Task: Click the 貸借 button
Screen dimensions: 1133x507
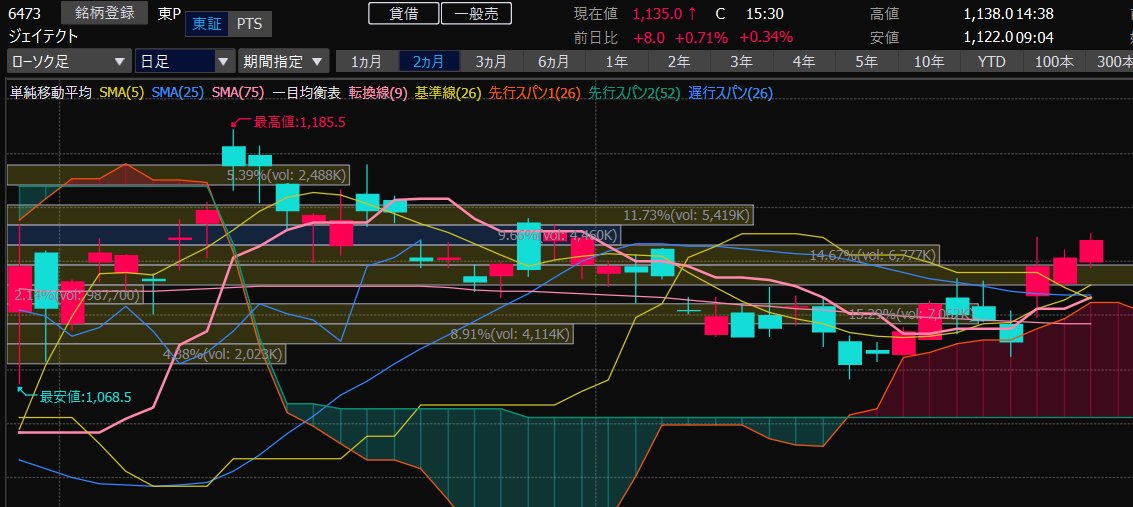Action: [x=403, y=14]
